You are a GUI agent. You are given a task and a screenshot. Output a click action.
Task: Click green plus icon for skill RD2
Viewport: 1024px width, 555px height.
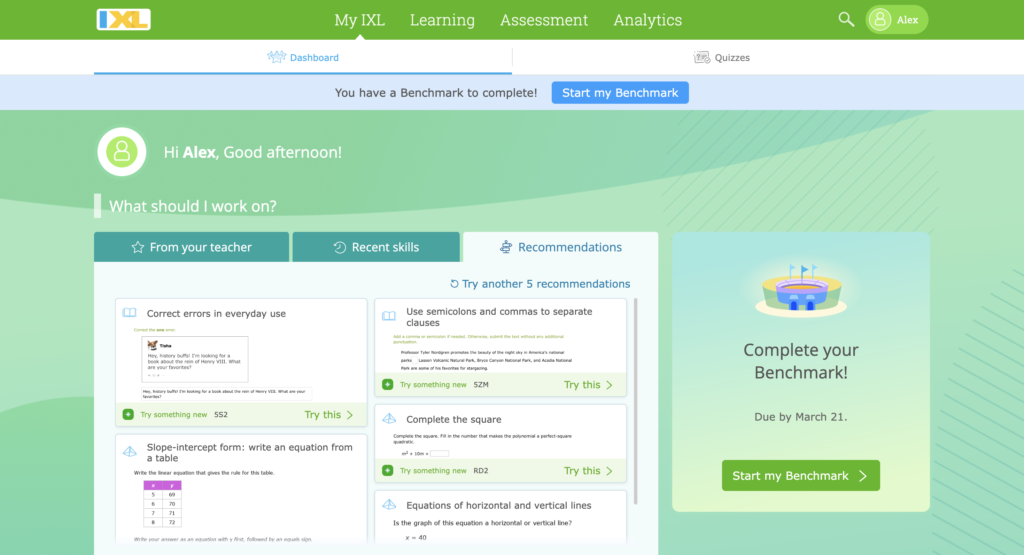pos(387,471)
